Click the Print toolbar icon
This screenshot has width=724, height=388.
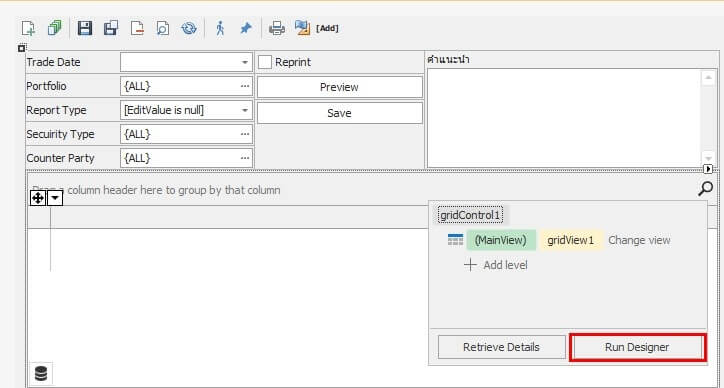[x=277, y=28]
